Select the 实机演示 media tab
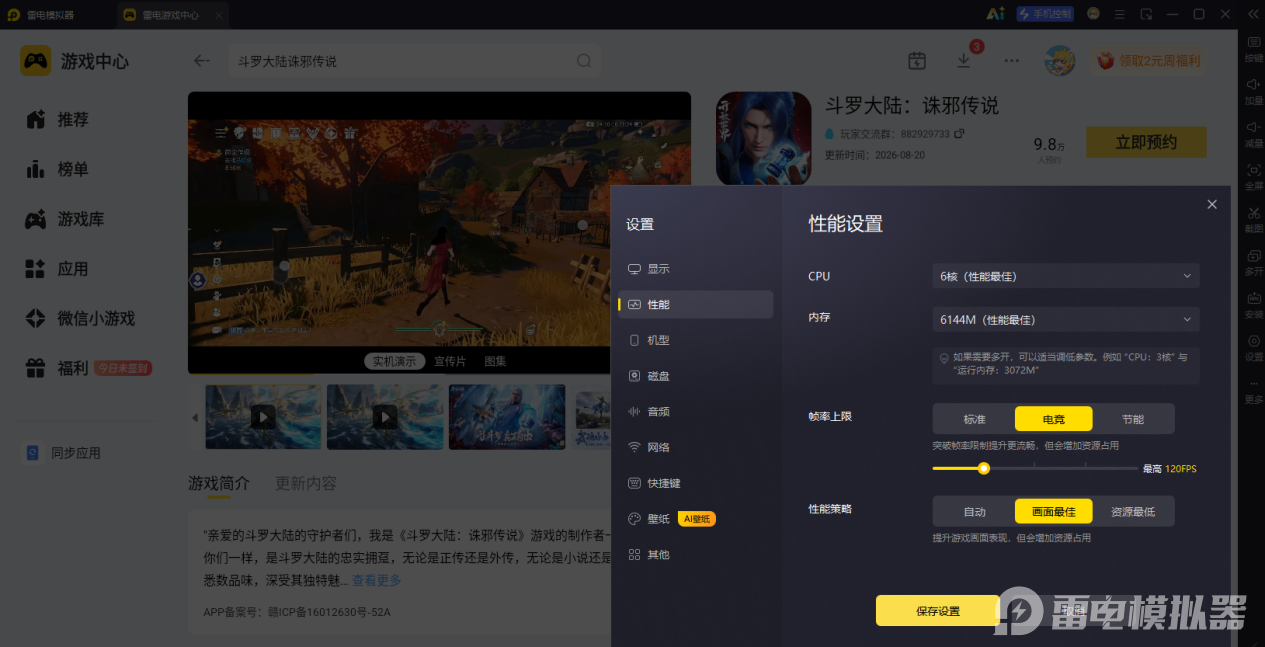The image size is (1265, 647). click(x=395, y=361)
